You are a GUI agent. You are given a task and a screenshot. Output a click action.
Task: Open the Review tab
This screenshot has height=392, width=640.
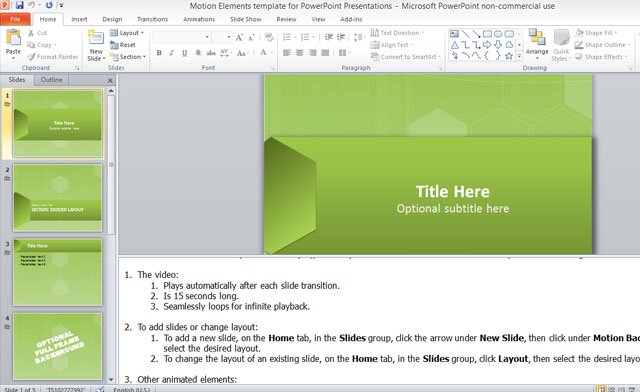287,19
